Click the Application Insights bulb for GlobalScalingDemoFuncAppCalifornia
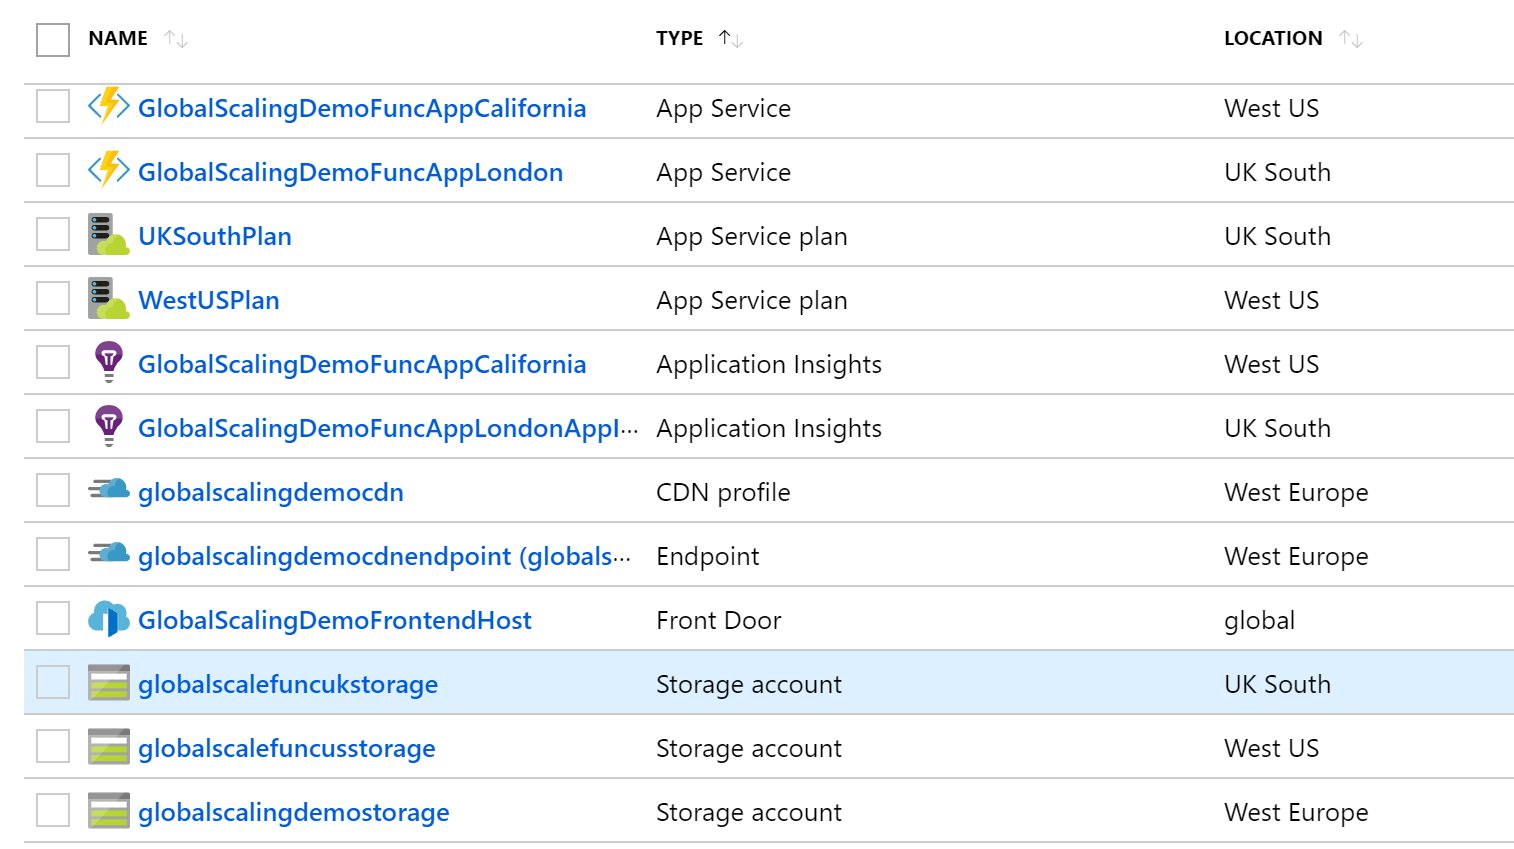The width and height of the screenshot is (1514, 849). click(x=108, y=362)
